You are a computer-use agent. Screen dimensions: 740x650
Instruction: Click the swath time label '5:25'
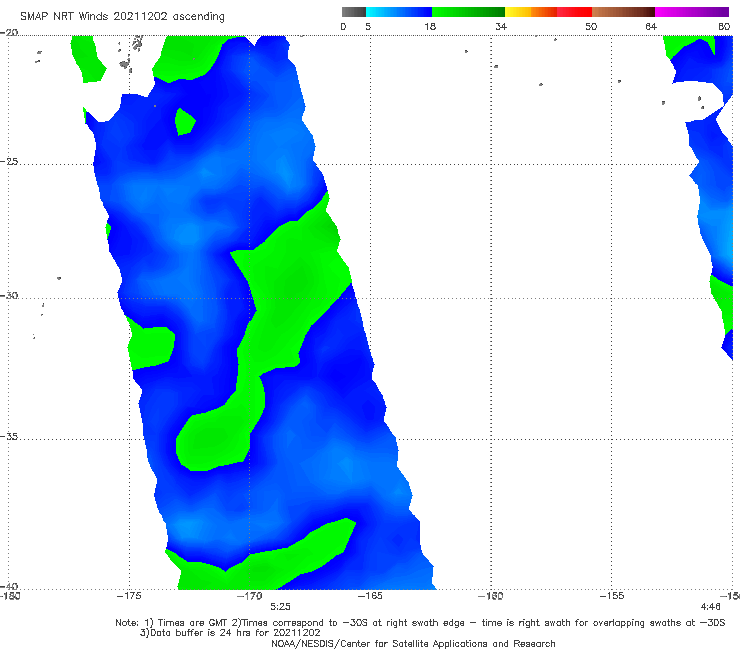(x=280, y=607)
